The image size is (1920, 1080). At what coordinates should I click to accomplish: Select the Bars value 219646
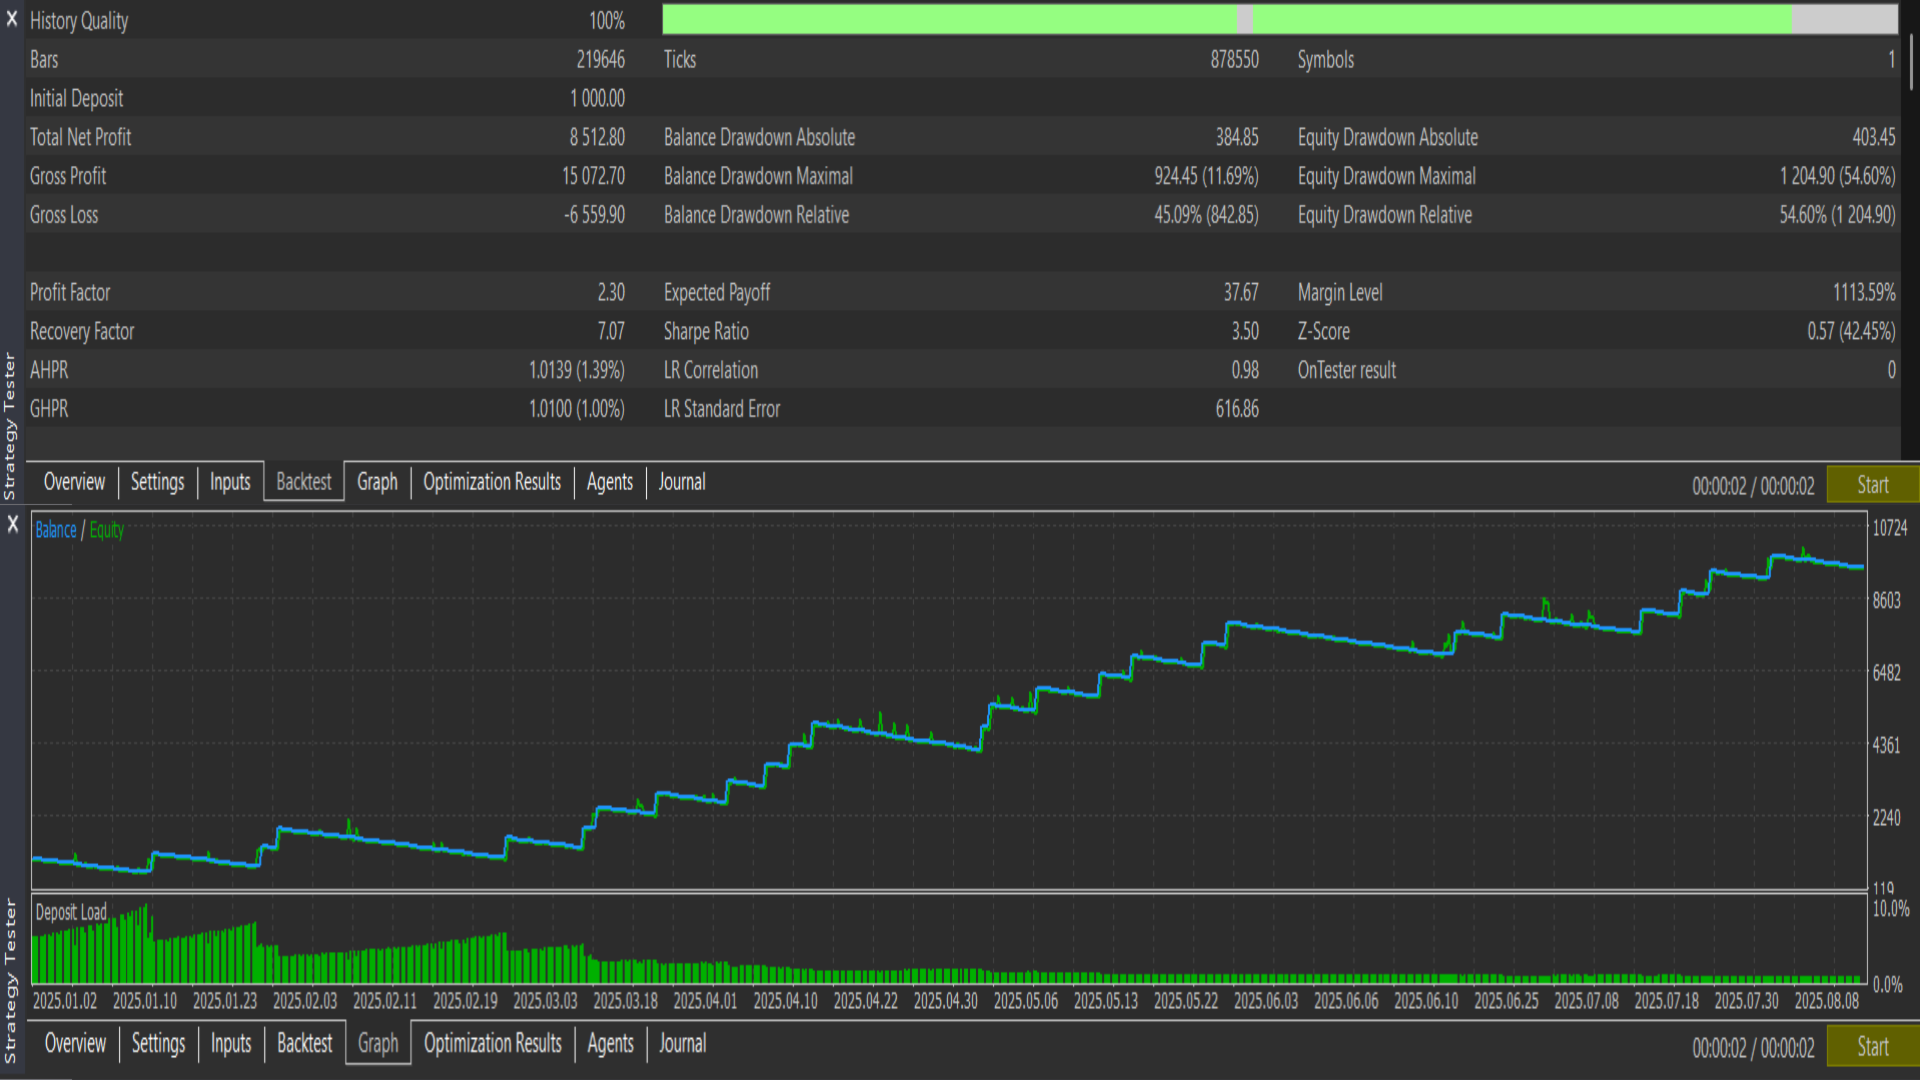[x=600, y=59]
